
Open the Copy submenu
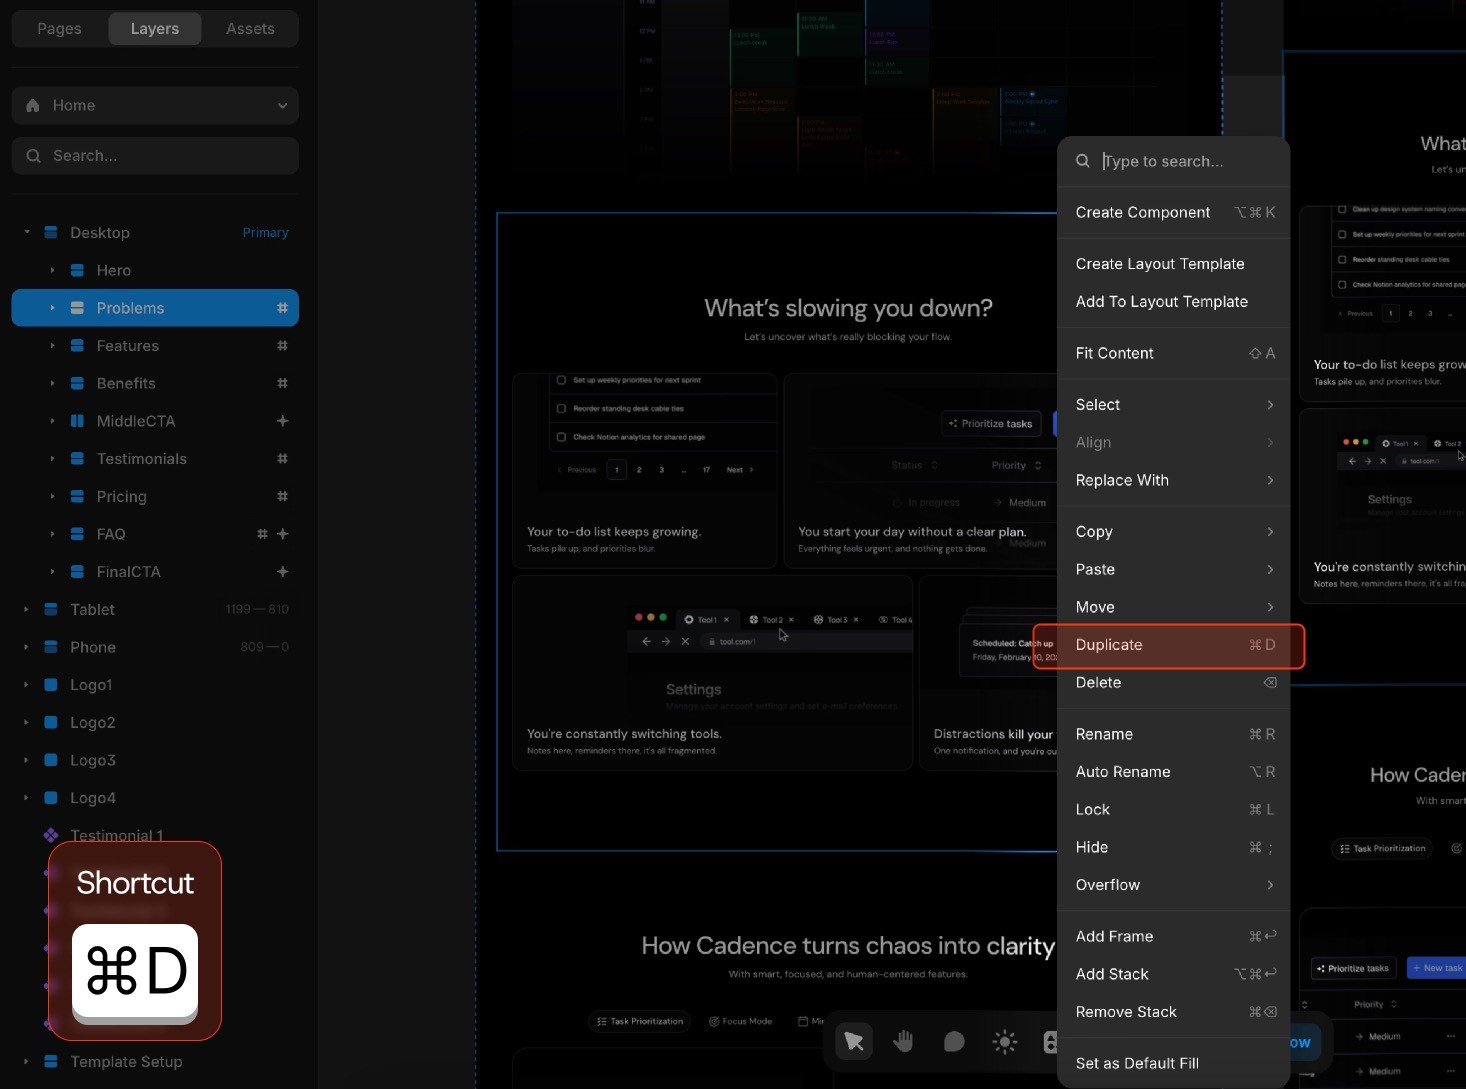point(1174,532)
